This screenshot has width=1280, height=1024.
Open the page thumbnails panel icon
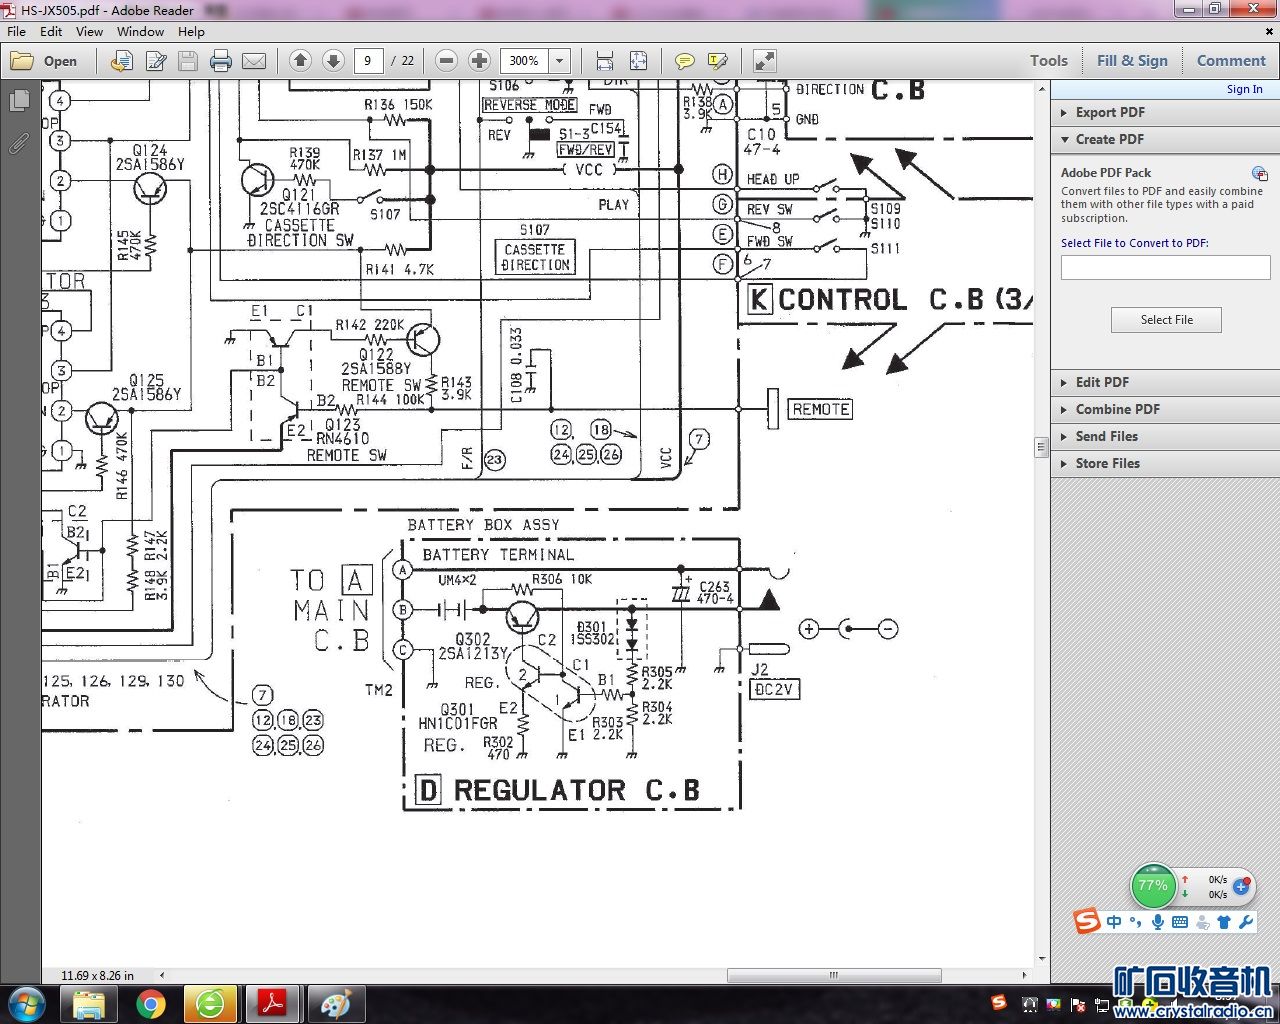(x=18, y=101)
